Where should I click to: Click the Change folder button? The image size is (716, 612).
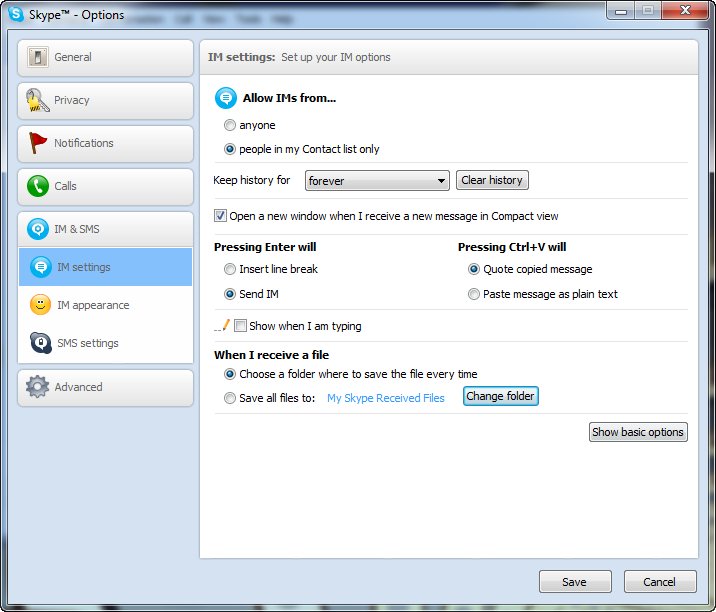click(500, 397)
